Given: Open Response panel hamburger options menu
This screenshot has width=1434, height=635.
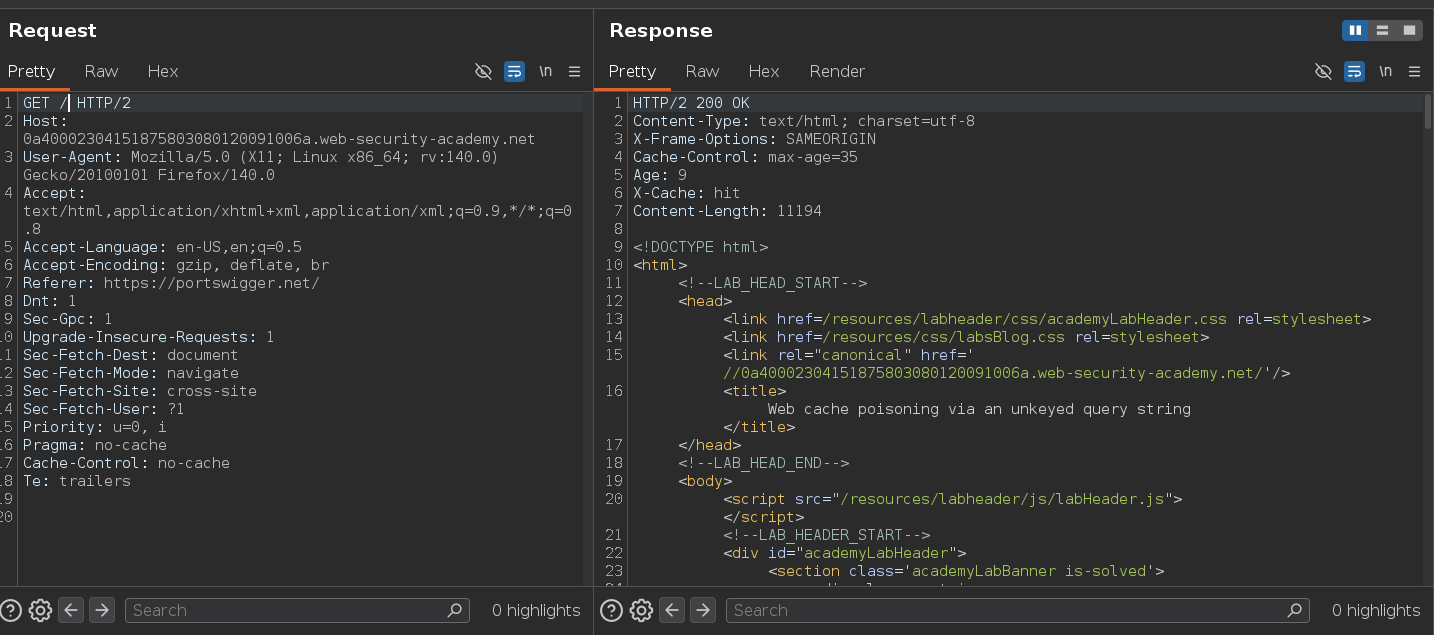Looking at the screenshot, I should pos(1414,71).
